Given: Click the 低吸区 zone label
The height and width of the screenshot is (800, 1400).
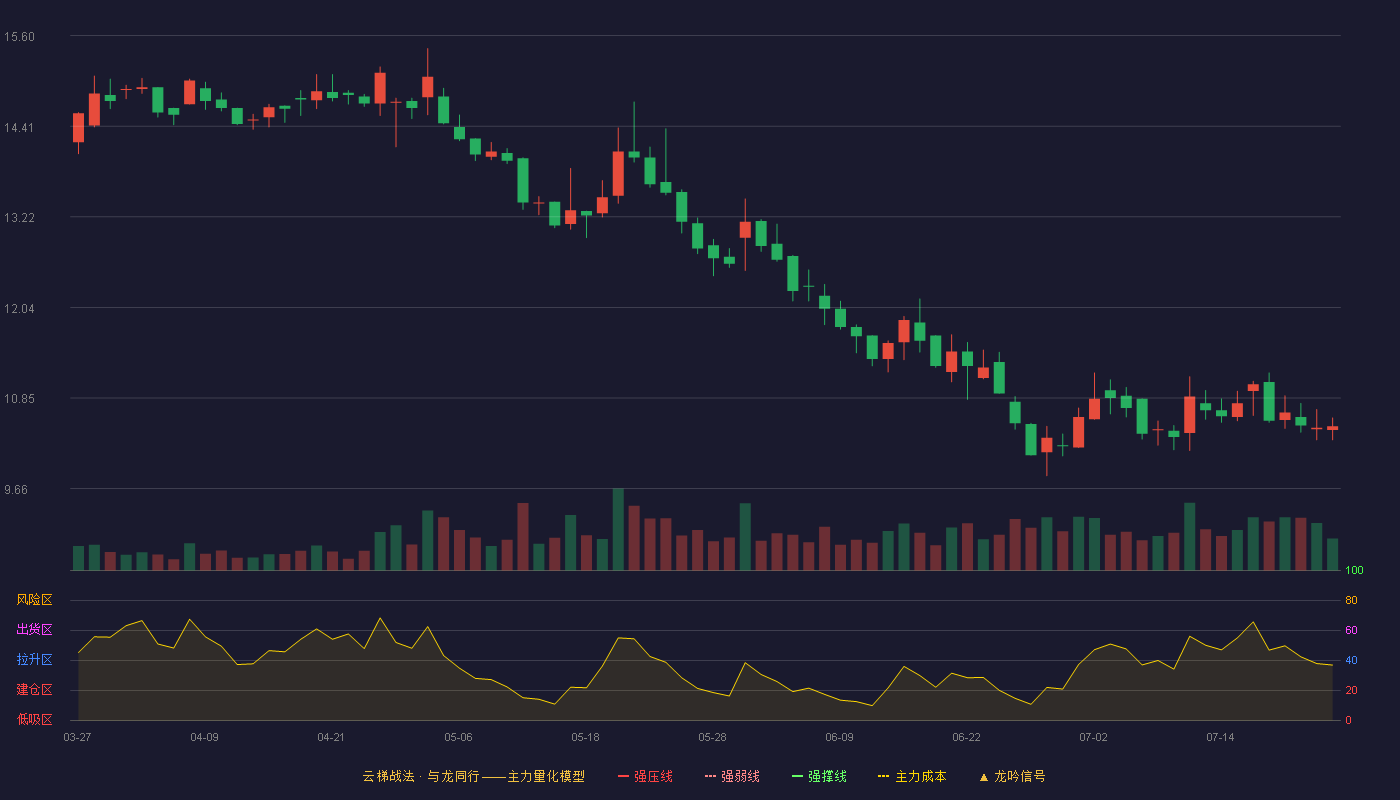Looking at the screenshot, I should [x=34, y=720].
